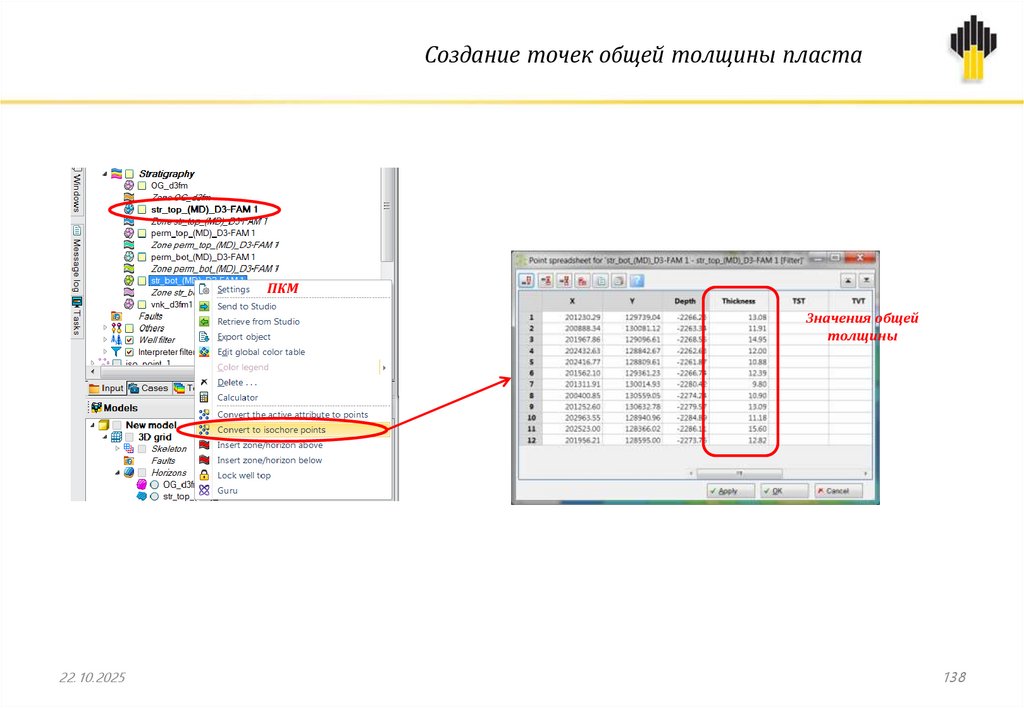This screenshot has width=1024, height=708.
Task: Click the second toolbar icon in the Point spreadsheet
Action: tap(546, 281)
